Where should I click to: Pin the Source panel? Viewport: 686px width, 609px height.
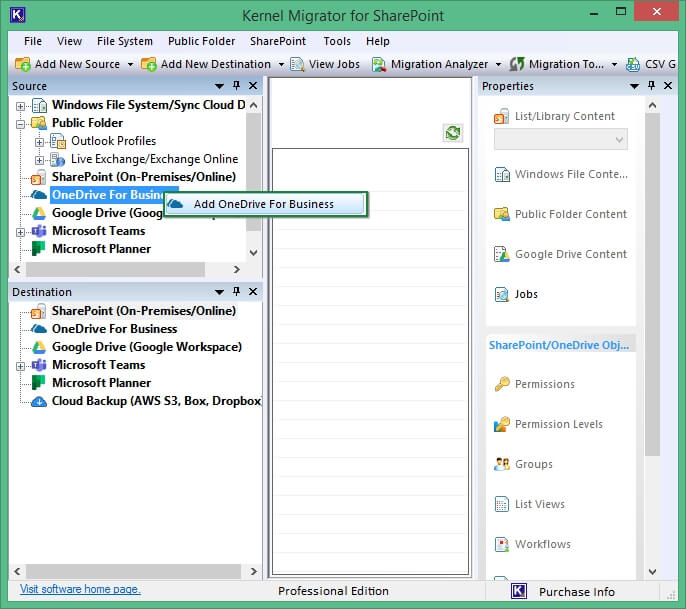coord(237,85)
